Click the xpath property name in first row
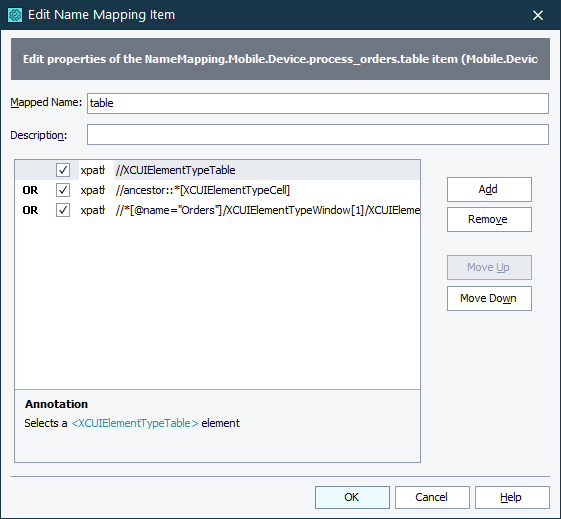This screenshot has height=519, width=561. [x=92, y=170]
